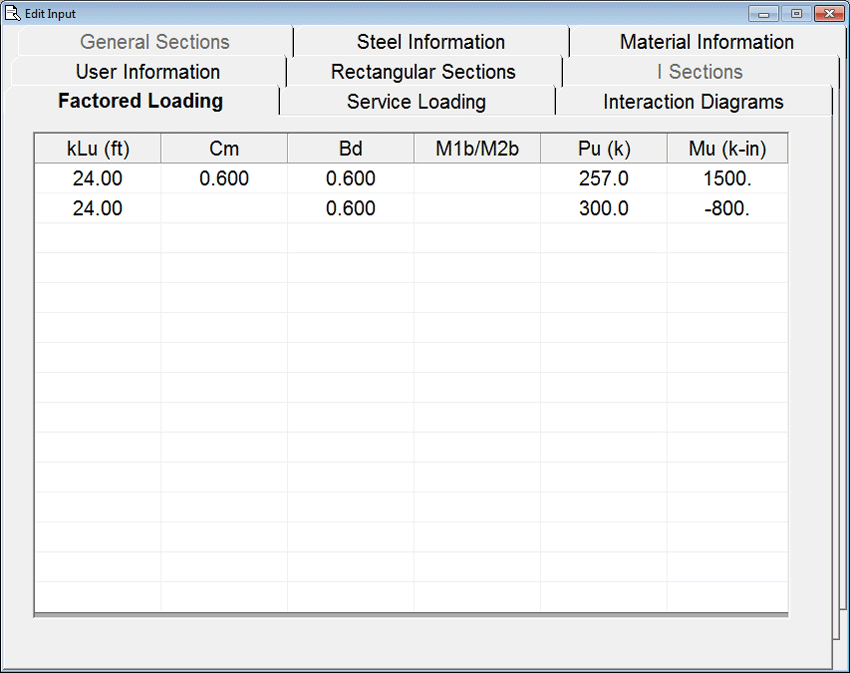Close the Edit Input dialog
Screen dimensions: 850x673
pyautogui.click(x=828, y=13)
